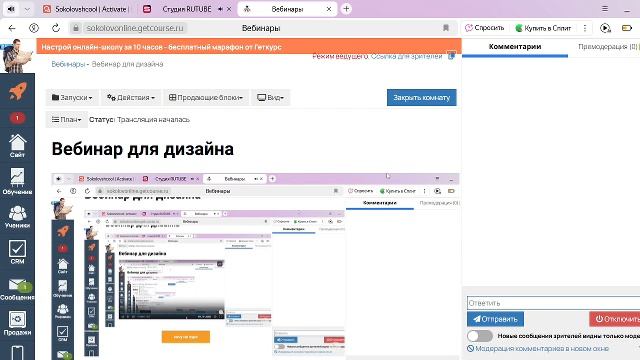This screenshot has height=360, width=640.
Task: Expand the Действия dropdown
Action: 131,98
